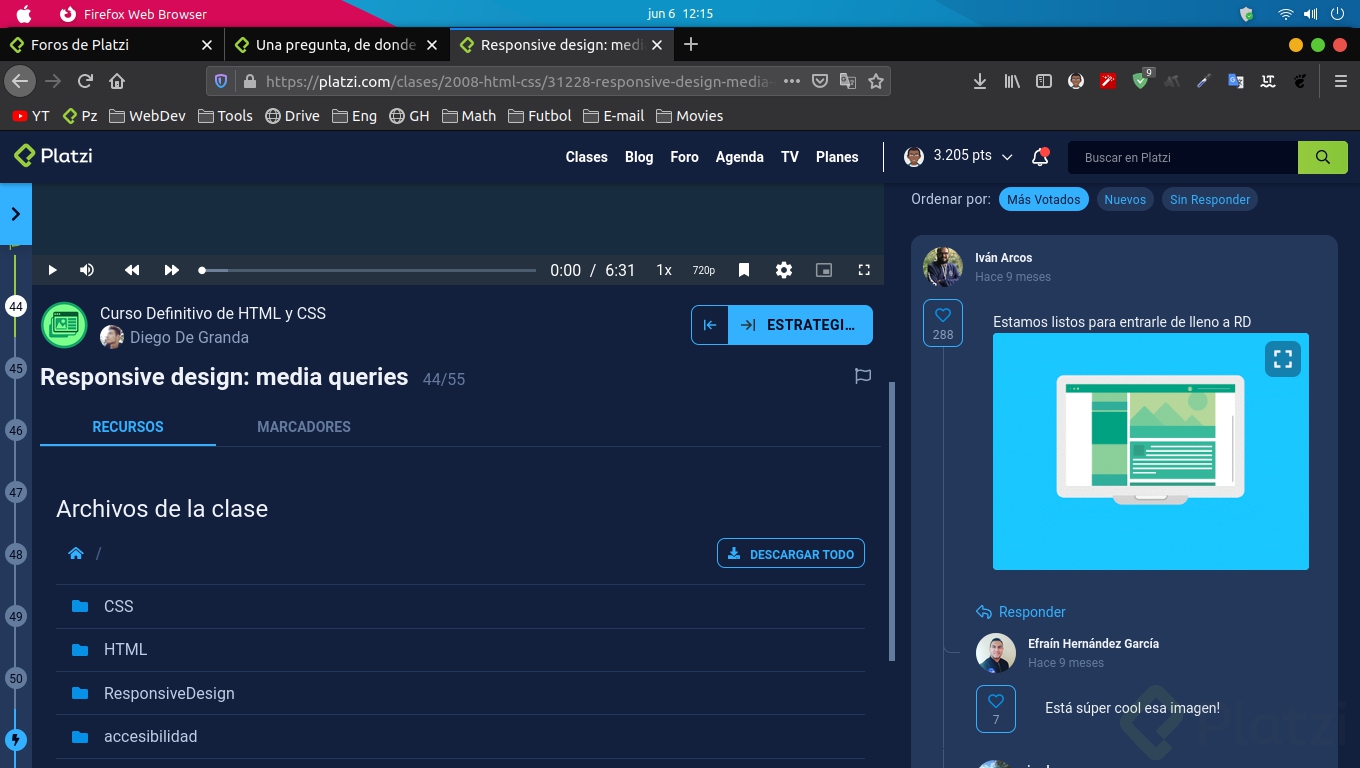
Task: Enable picture-in-picture mode in video player
Action: tap(824, 270)
